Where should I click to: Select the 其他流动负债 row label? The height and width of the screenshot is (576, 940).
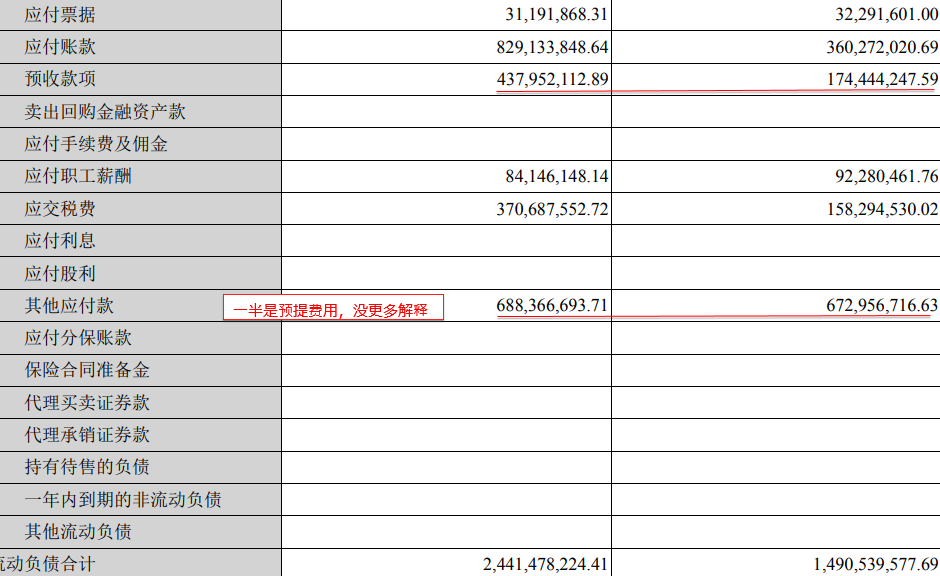coord(78,532)
